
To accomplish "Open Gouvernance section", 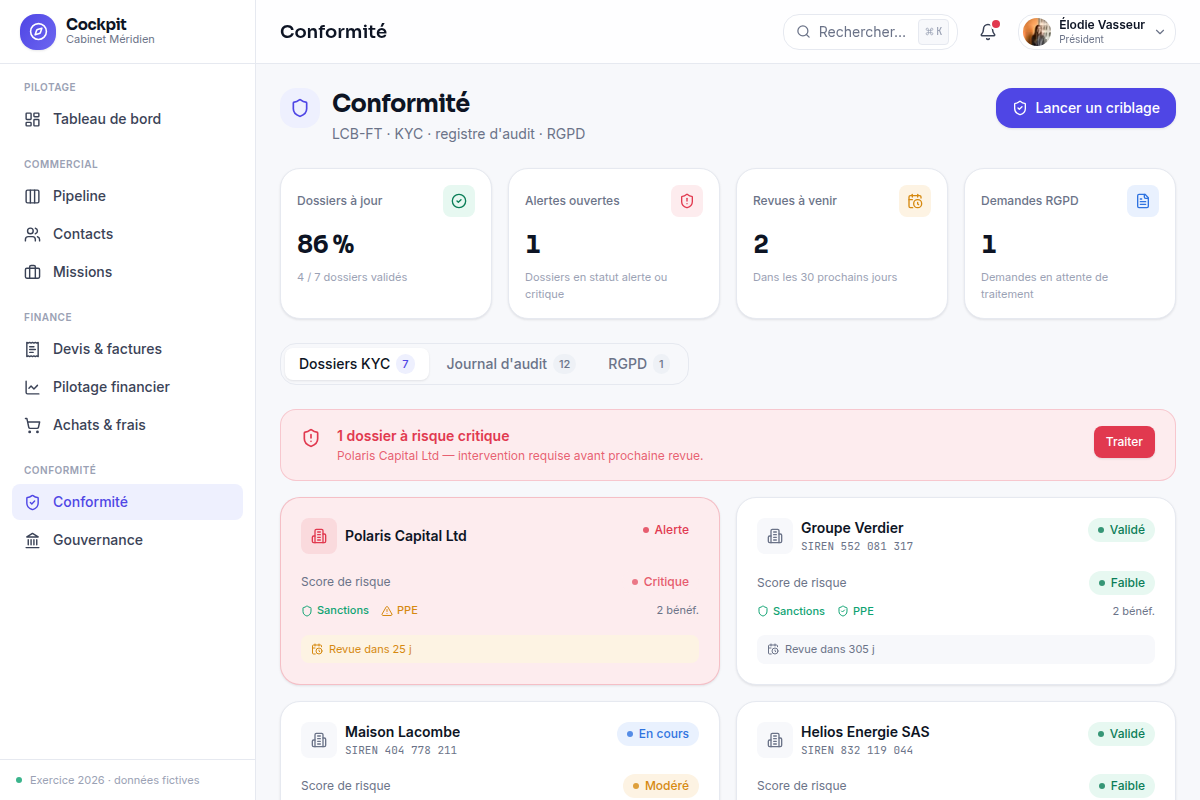I will (127, 540).
